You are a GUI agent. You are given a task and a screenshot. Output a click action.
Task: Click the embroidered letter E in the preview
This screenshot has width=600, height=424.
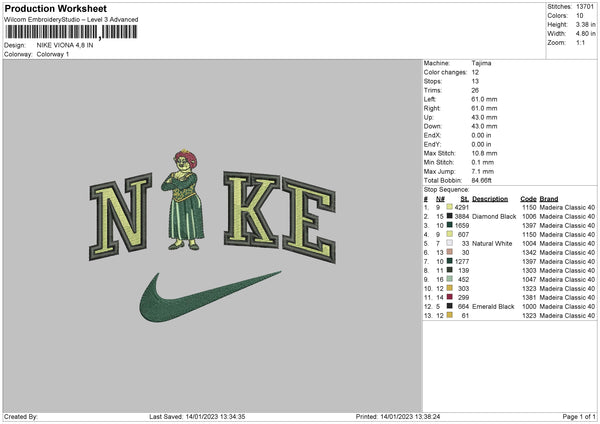click(309, 220)
